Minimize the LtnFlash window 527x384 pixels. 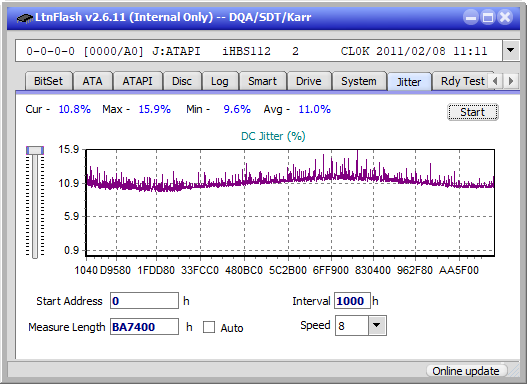[471, 17]
